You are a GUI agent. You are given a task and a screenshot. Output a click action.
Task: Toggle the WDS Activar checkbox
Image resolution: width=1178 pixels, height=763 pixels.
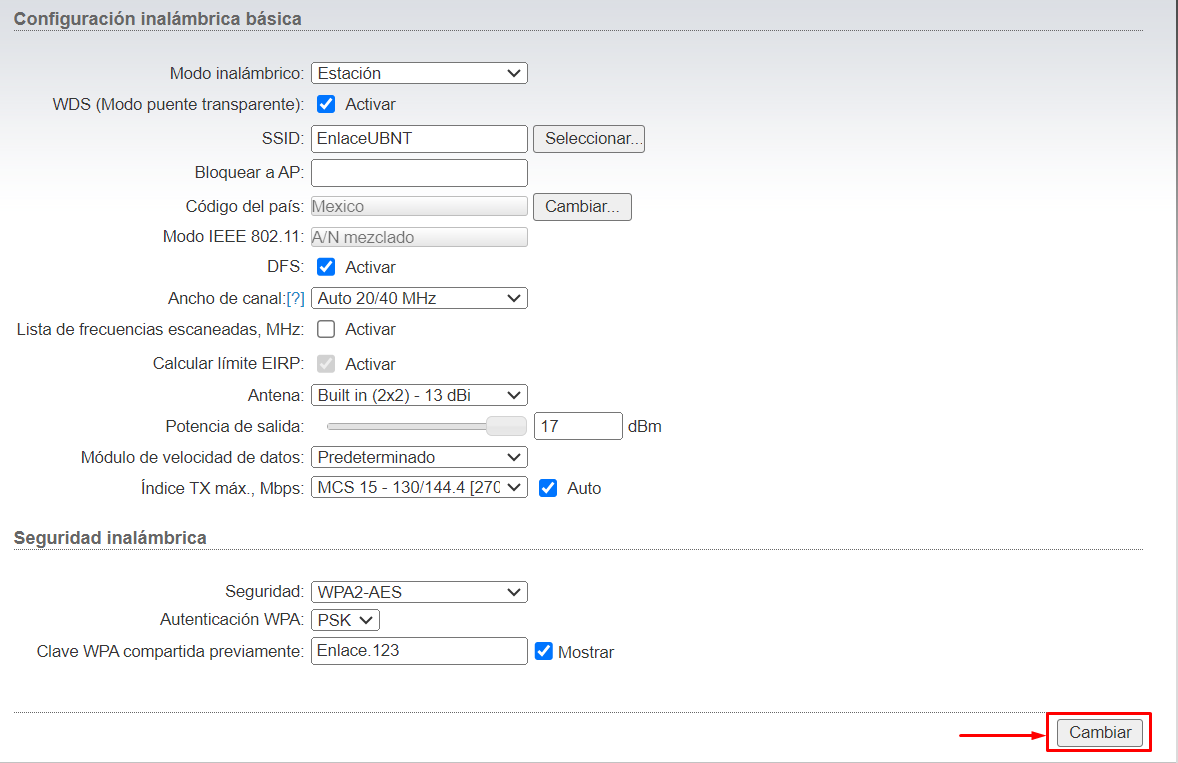326,104
